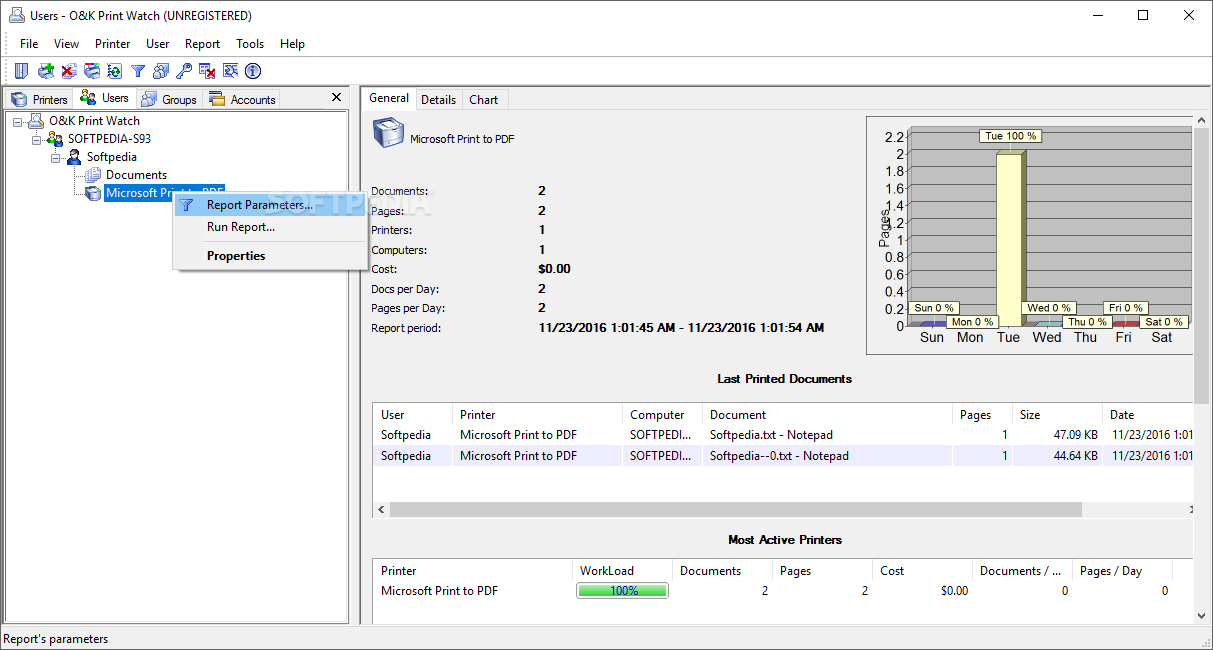Click the Cost column header

click(922, 571)
